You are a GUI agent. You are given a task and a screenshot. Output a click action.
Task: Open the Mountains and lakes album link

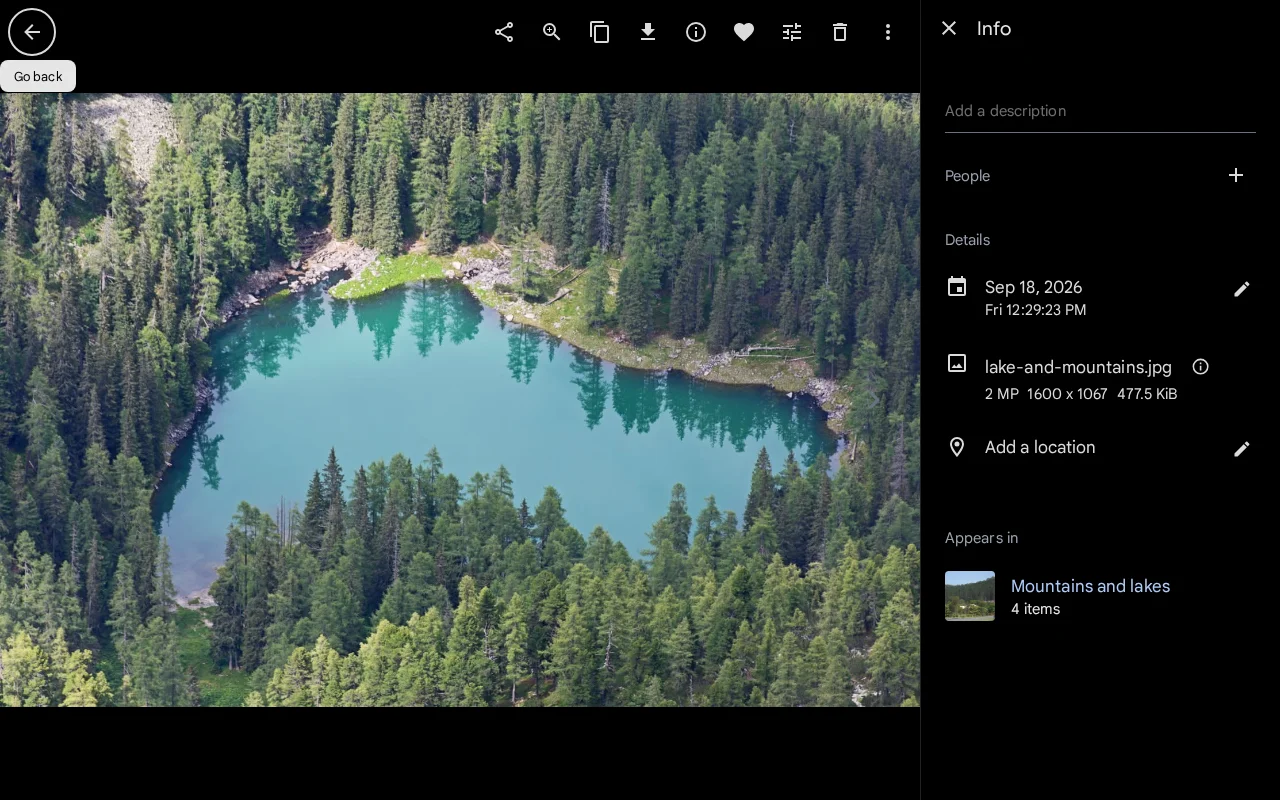1090,586
